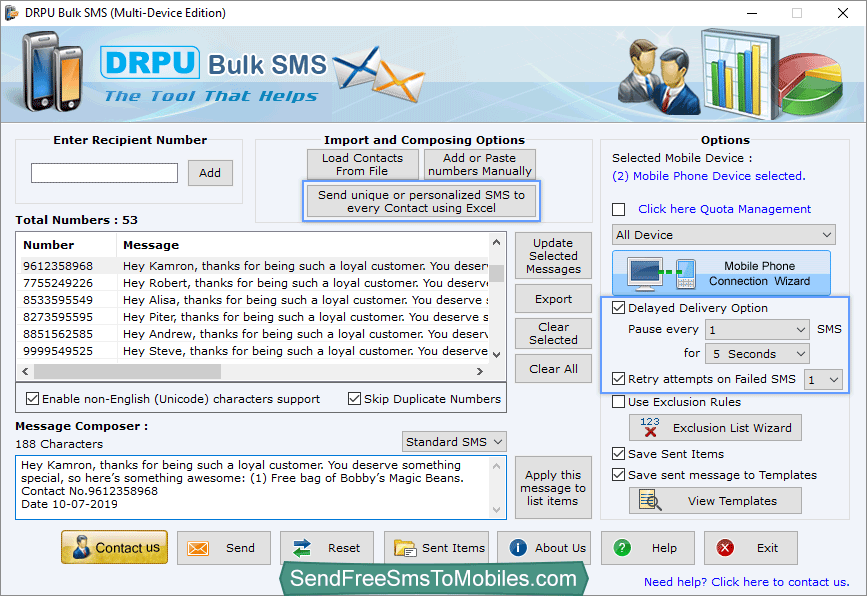Click the Reset arrows icon
The width and height of the screenshot is (867, 596).
[x=302, y=548]
